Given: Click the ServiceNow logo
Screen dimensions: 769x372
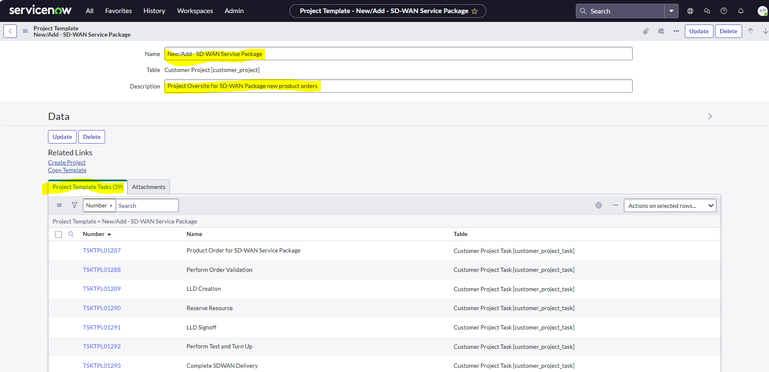Looking at the screenshot, I should pyautogui.click(x=40, y=10).
